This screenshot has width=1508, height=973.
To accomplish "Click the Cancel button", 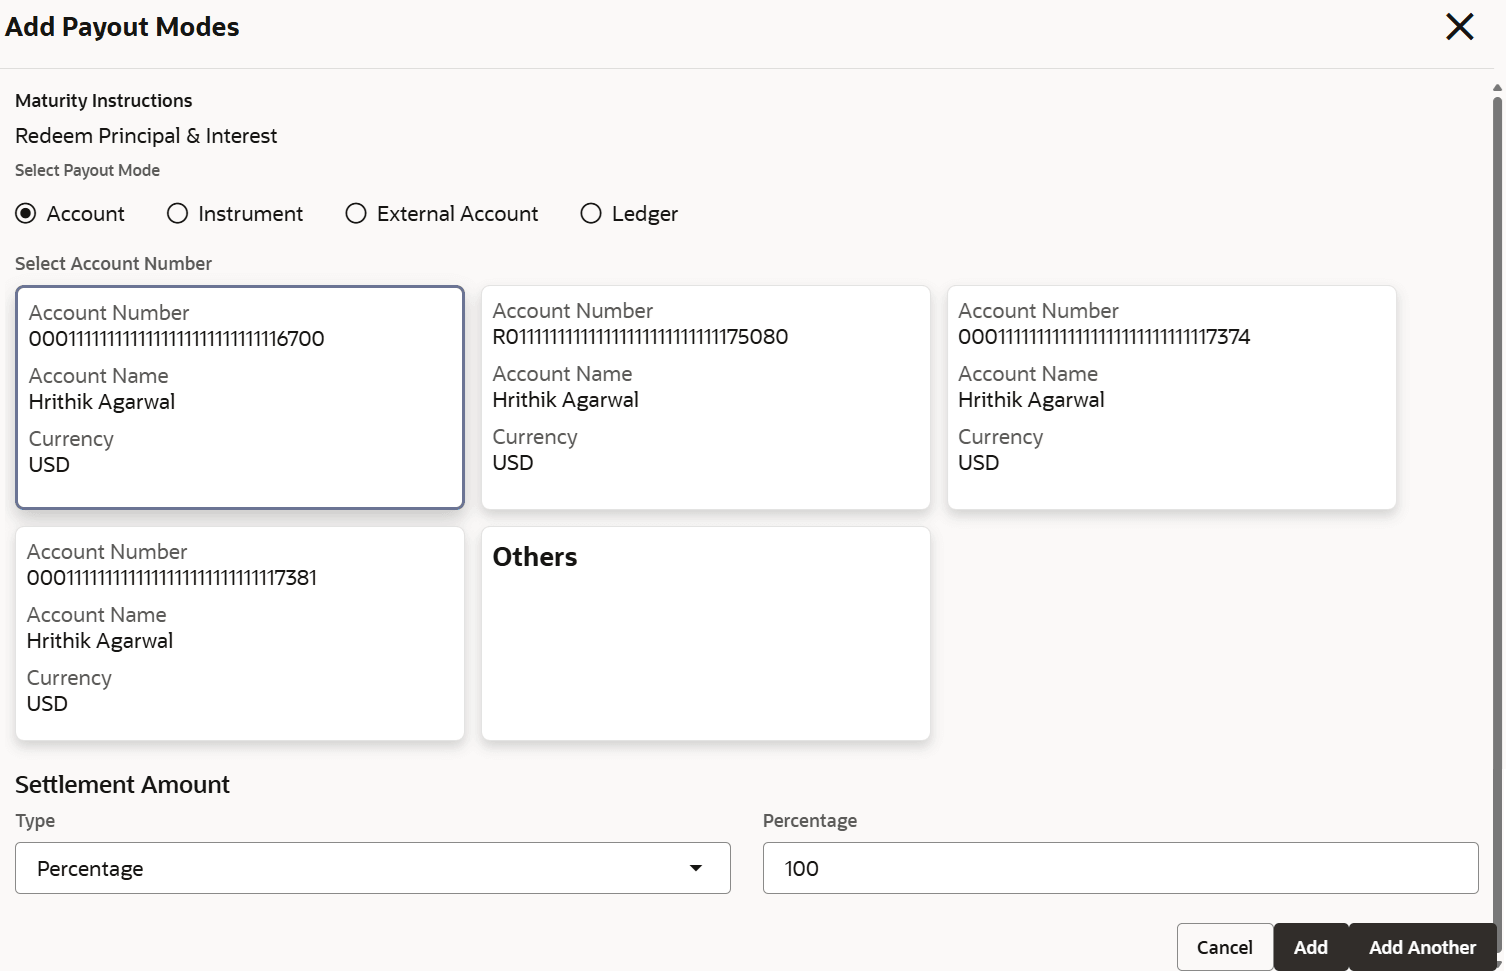I will [x=1225, y=947].
